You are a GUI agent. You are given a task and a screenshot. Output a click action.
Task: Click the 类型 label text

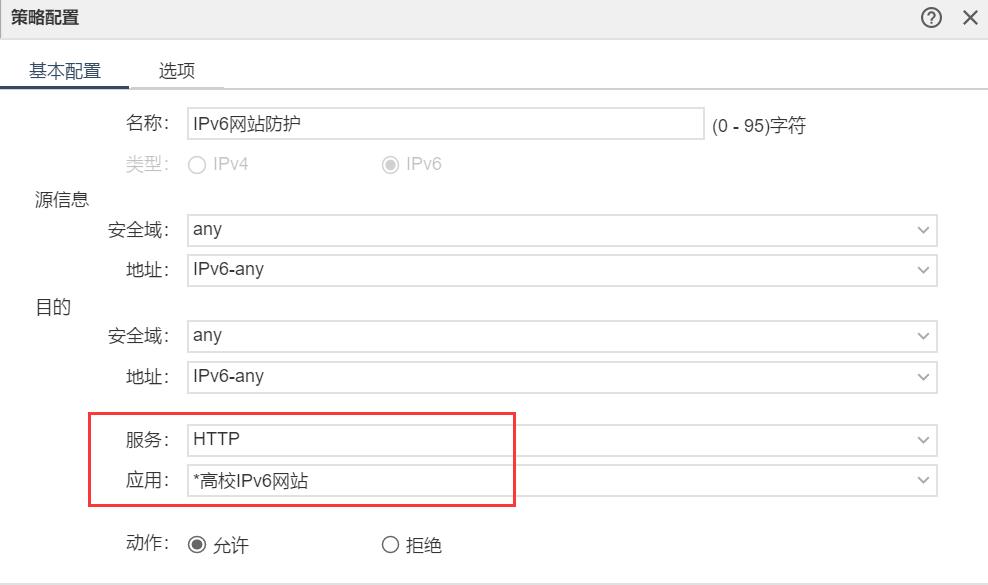click(147, 164)
